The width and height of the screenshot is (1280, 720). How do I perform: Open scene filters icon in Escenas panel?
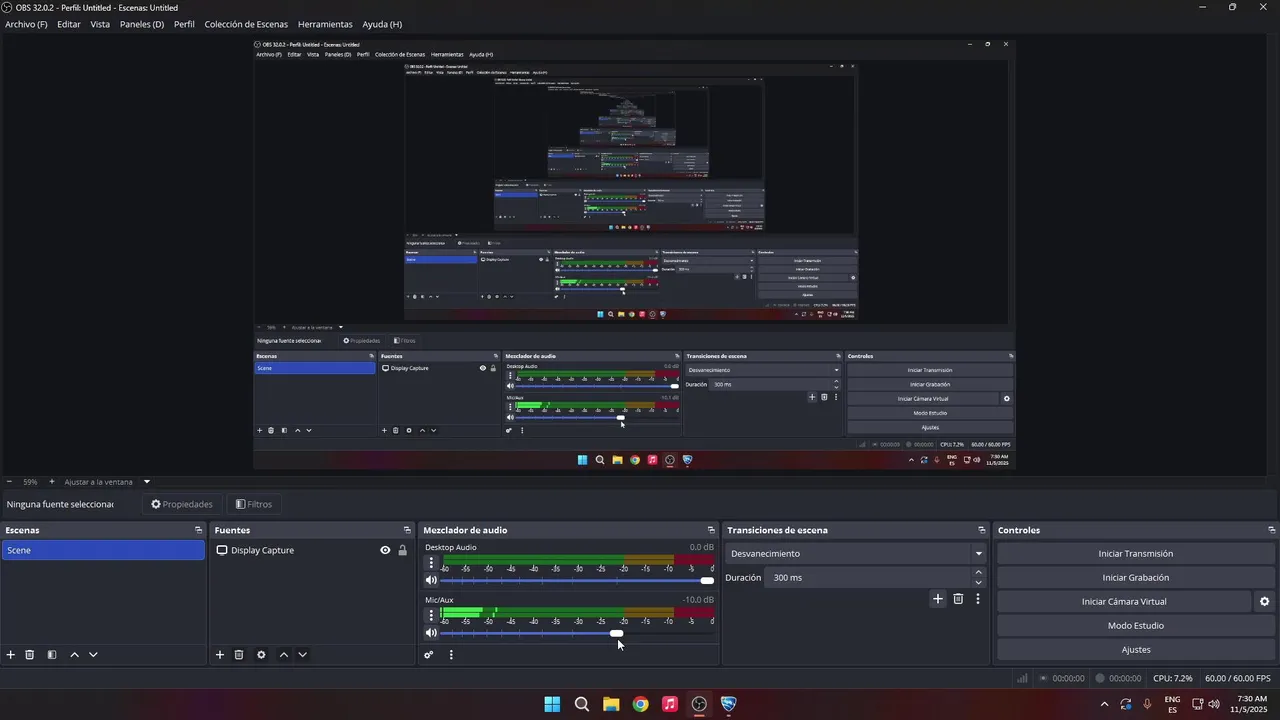52,655
